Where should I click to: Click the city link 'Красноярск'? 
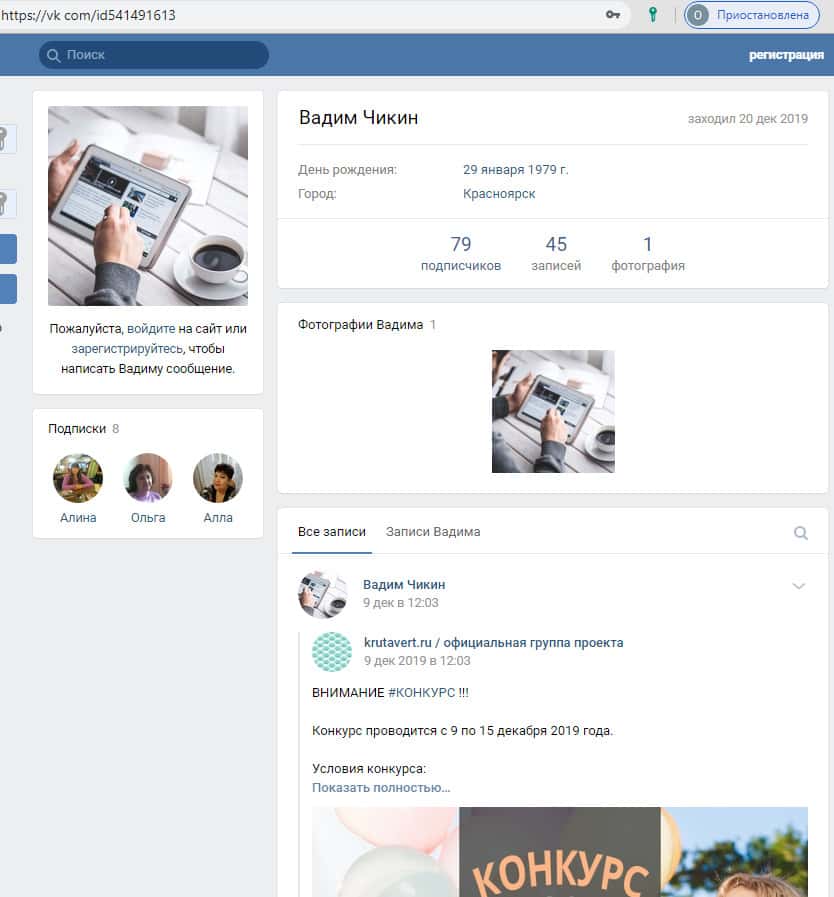point(499,193)
